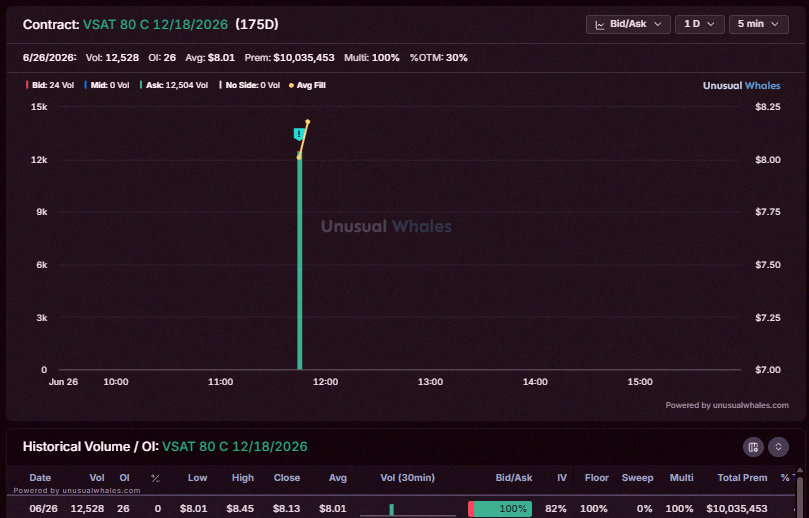This screenshot has width=809, height=518.
Task: Click the %OTM: 30% value in stats line
Action: point(439,58)
